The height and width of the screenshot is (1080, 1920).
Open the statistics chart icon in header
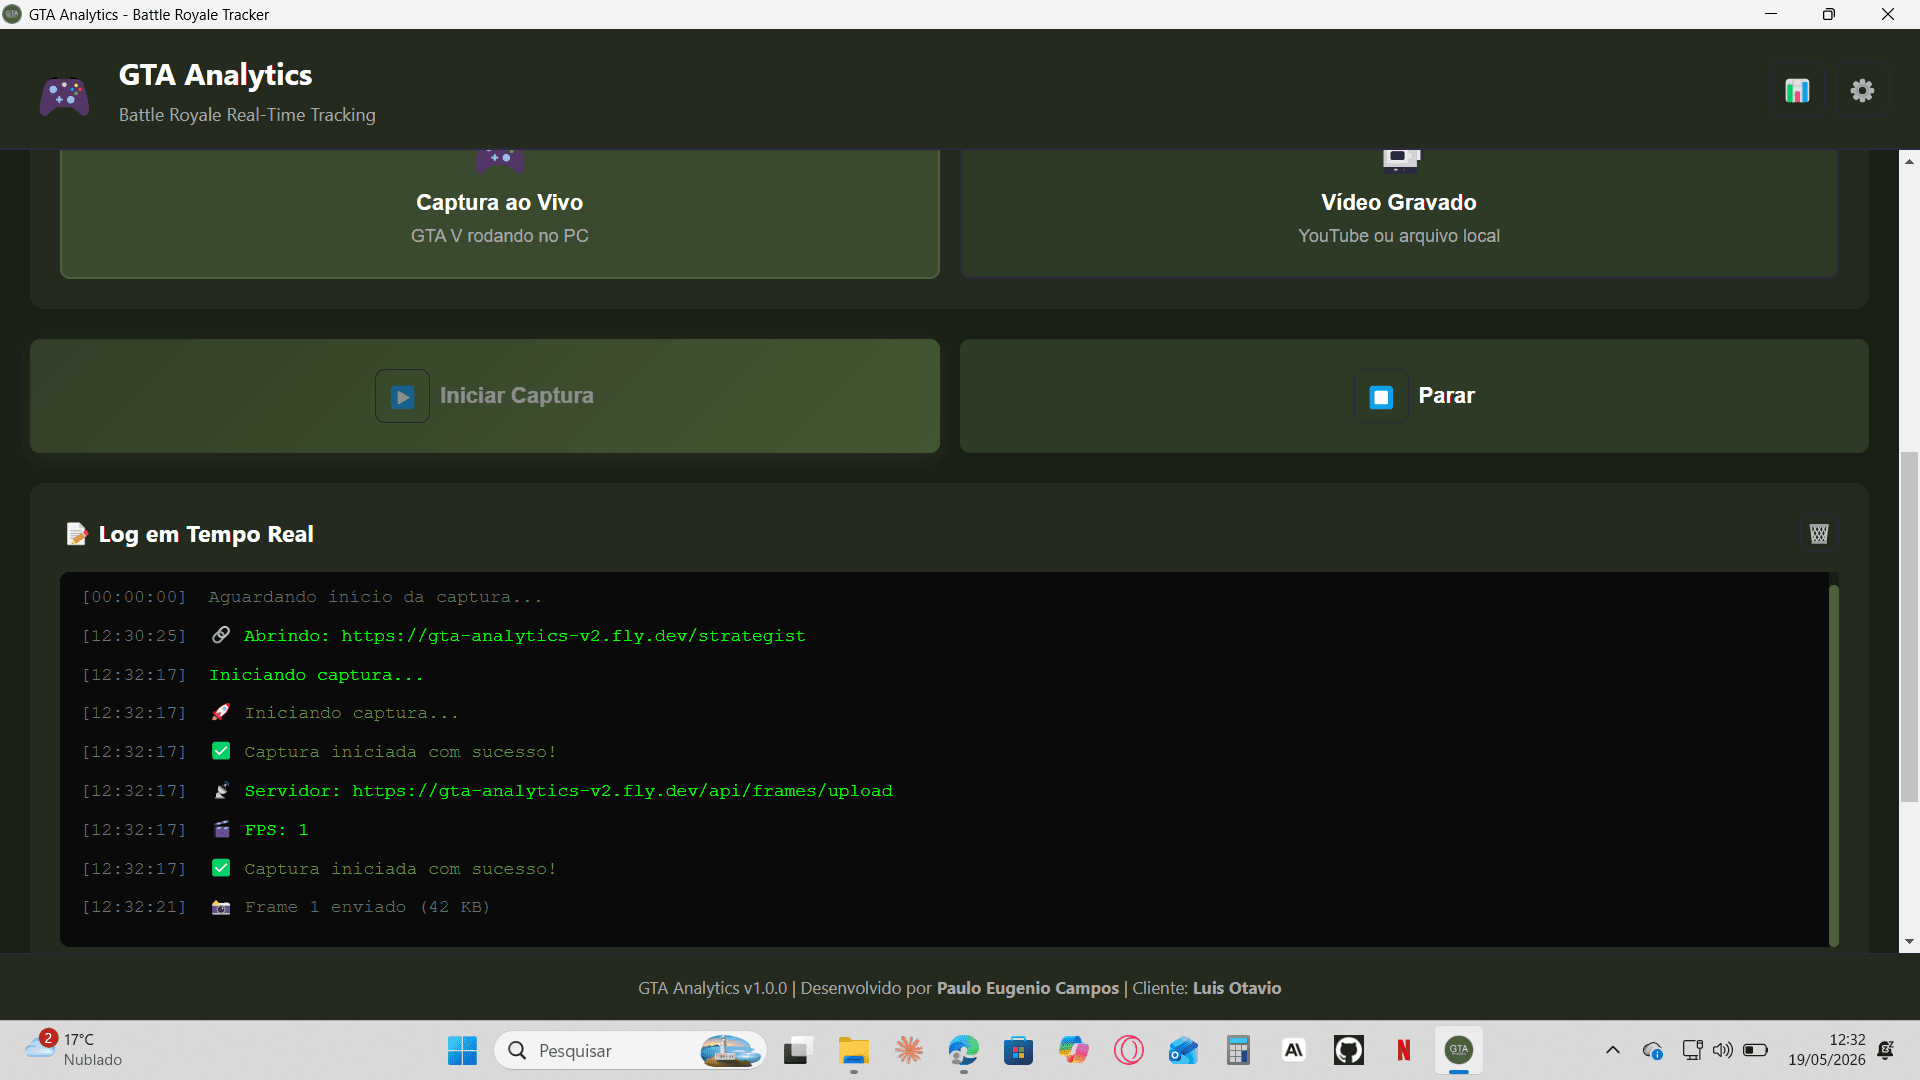(1797, 91)
